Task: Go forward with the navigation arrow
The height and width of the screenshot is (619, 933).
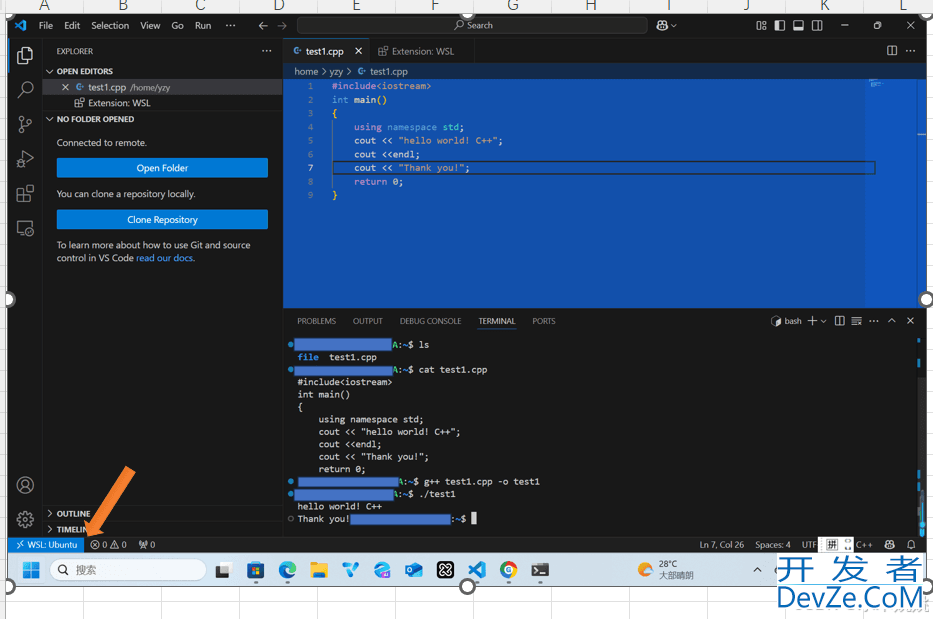Action: [282, 26]
